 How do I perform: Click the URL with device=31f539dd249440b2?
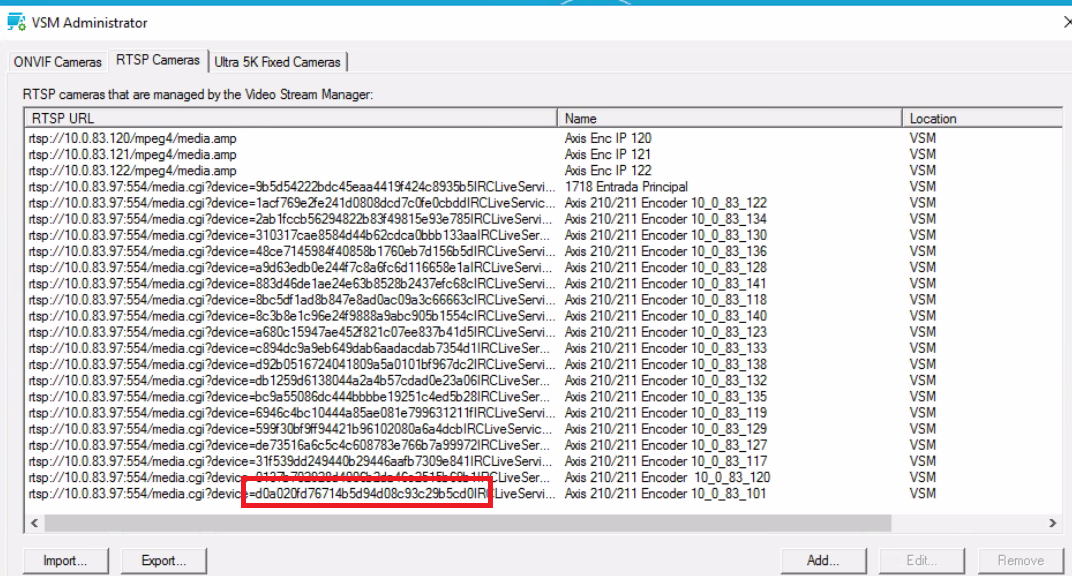coord(292,462)
